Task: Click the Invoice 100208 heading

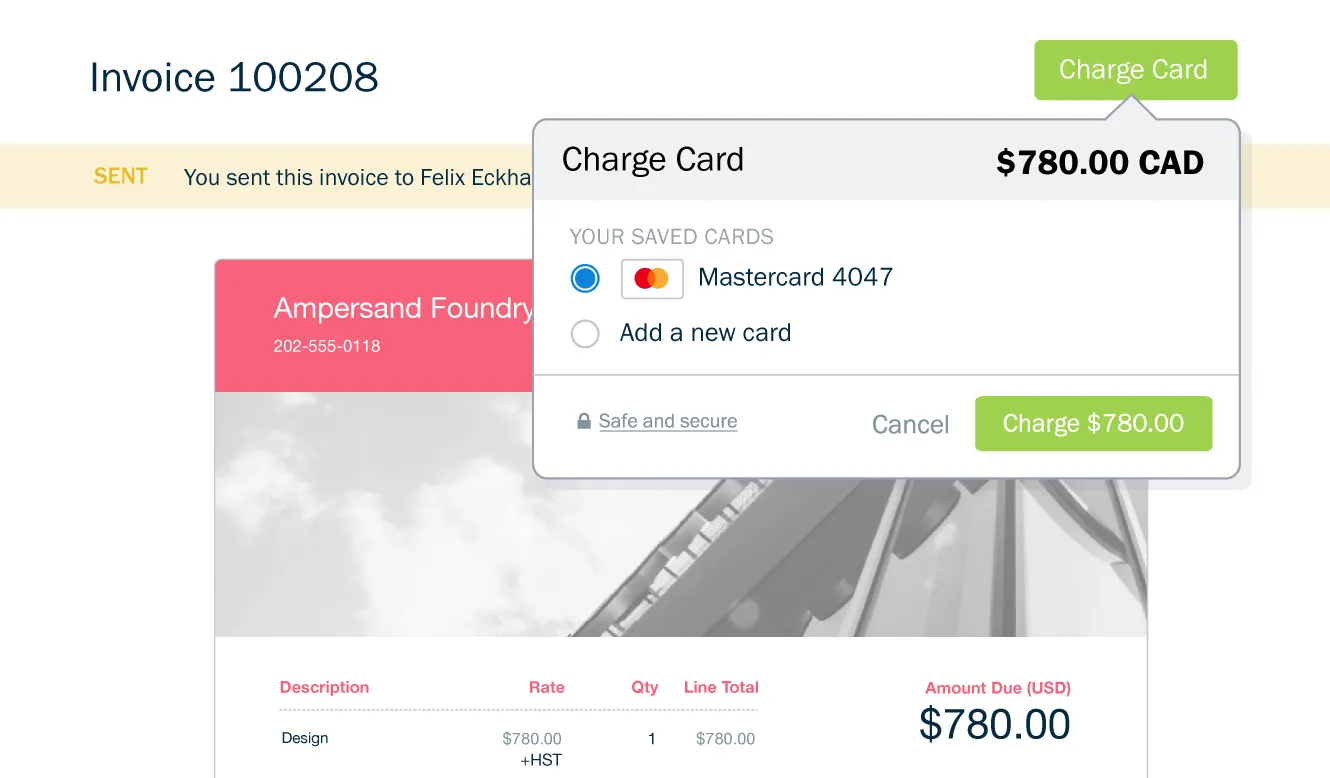Action: click(234, 77)
